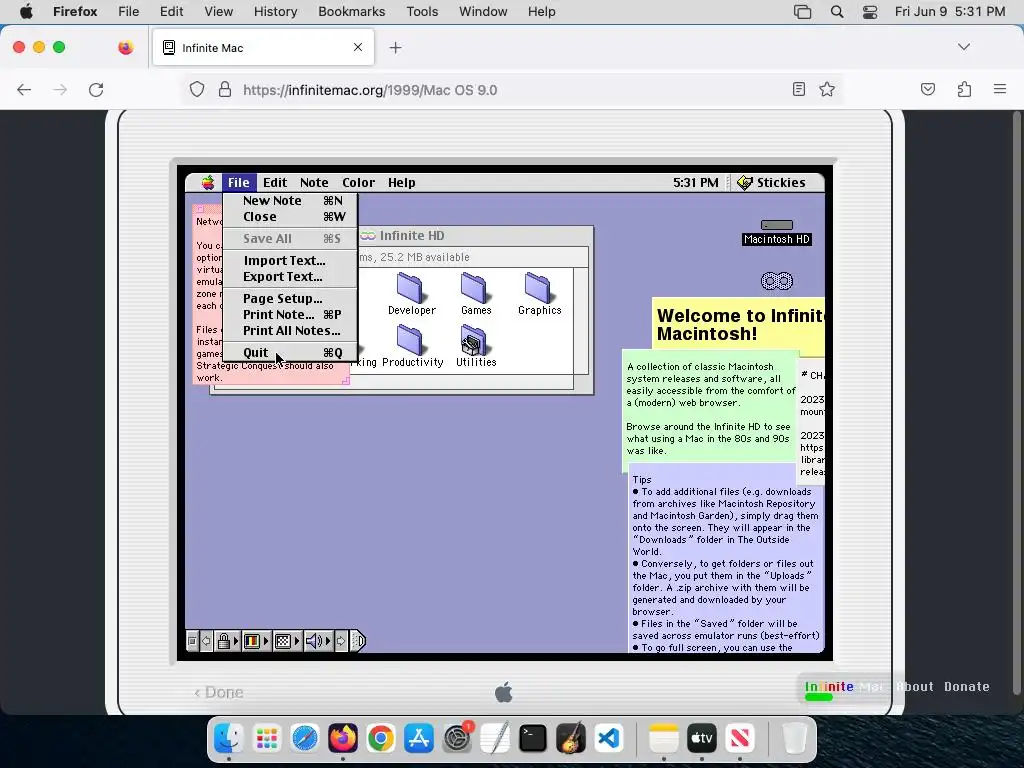Choose Print Note... menu item
This screenshot has height=768, width=1024.
point(290,315)
